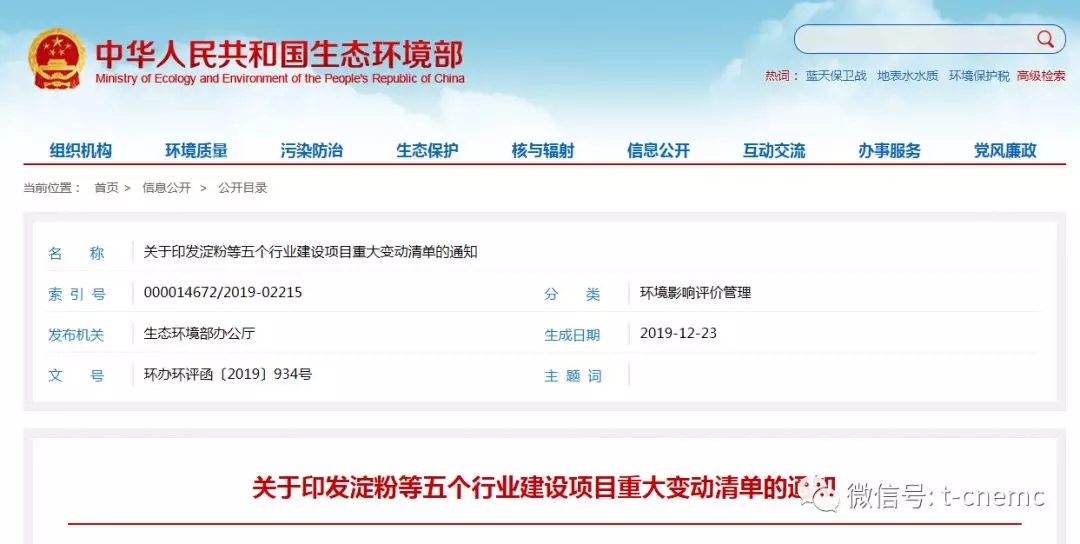Click 公开目录 in the breadcrumb

tap(243, 188)
